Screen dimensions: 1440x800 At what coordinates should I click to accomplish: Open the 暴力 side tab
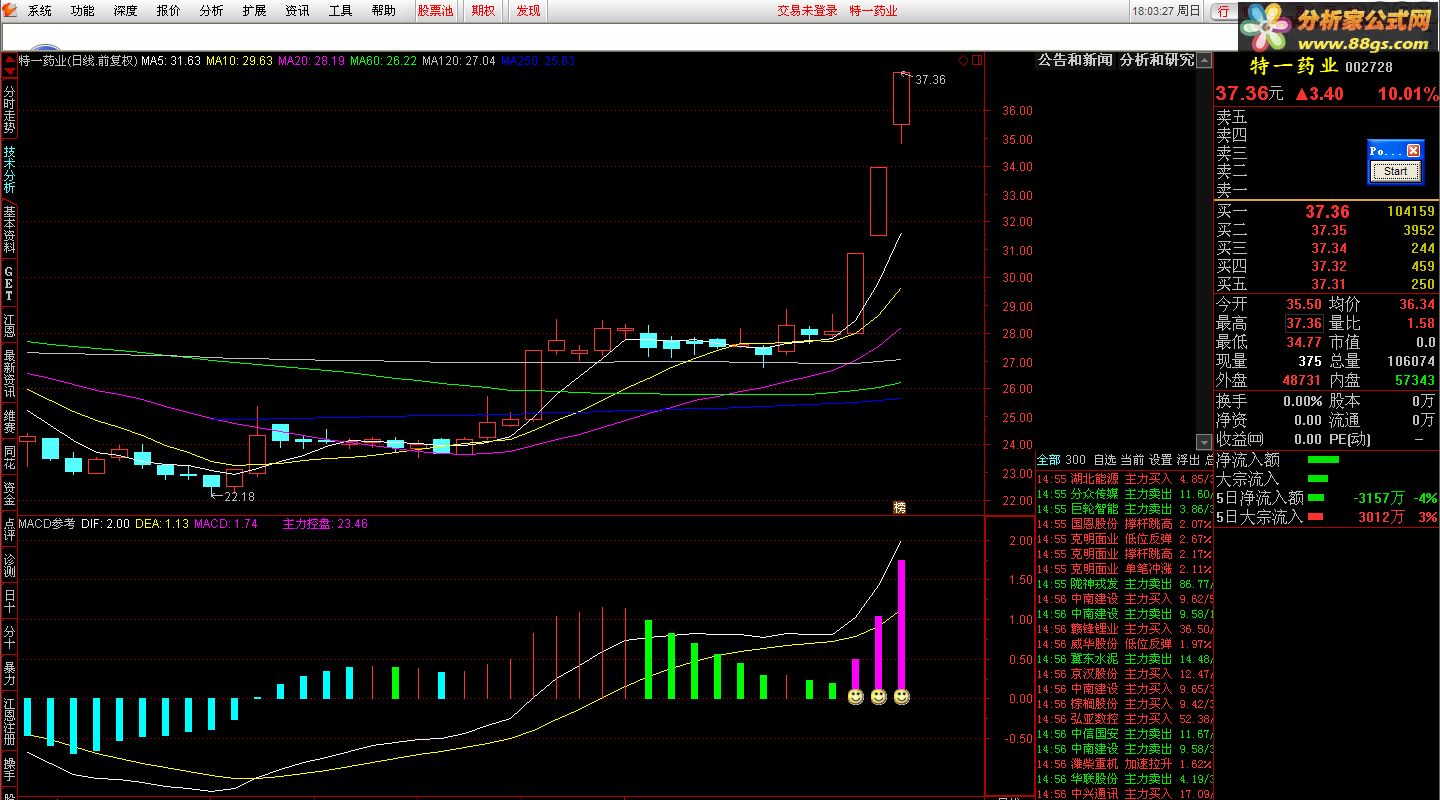(9, 674)
